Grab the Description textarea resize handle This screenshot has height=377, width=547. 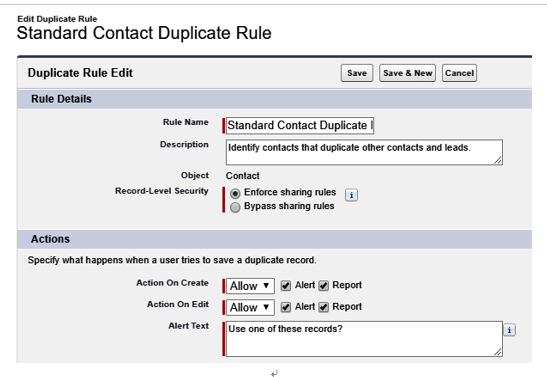(x=498, y=160)
